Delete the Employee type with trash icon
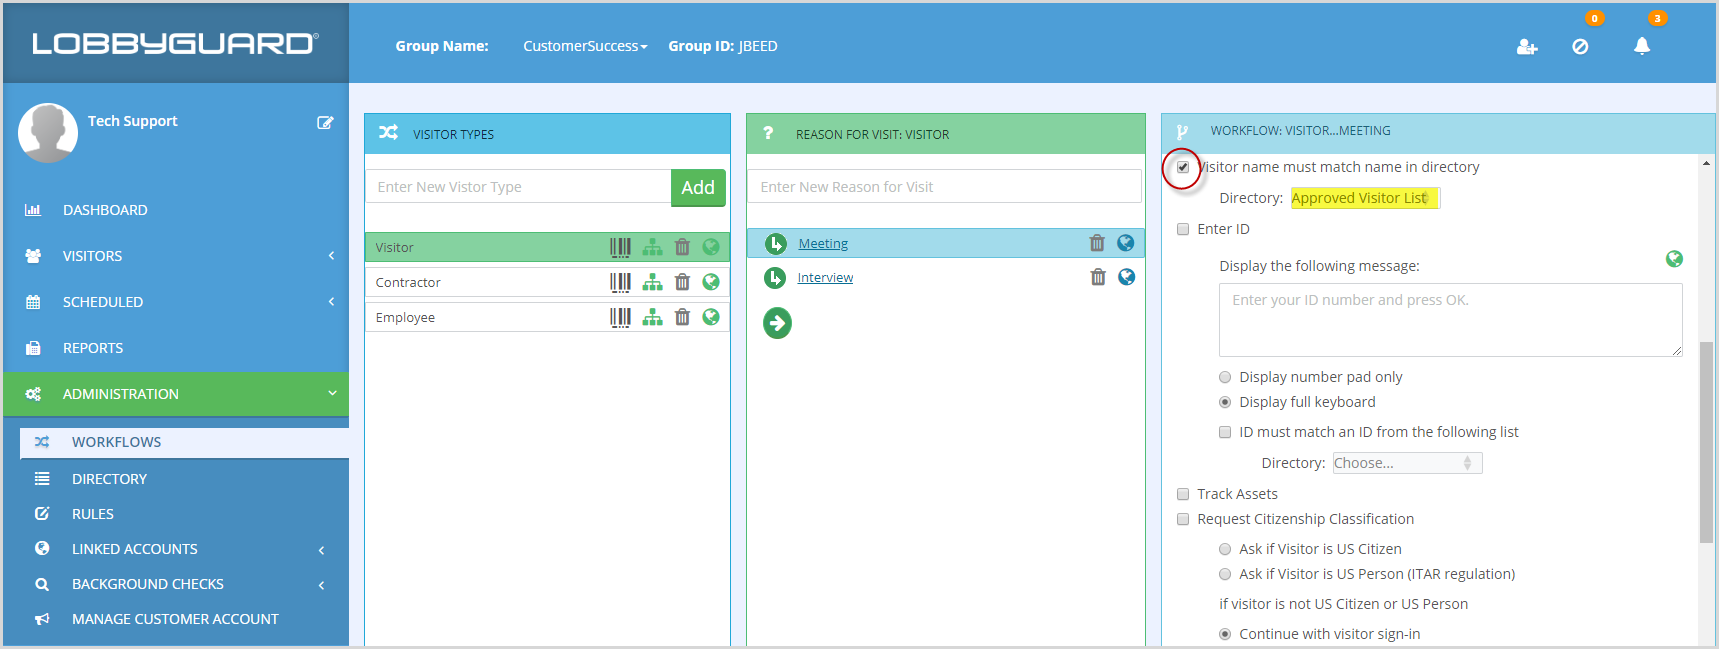1719x649 pixels. pos(682,317)
